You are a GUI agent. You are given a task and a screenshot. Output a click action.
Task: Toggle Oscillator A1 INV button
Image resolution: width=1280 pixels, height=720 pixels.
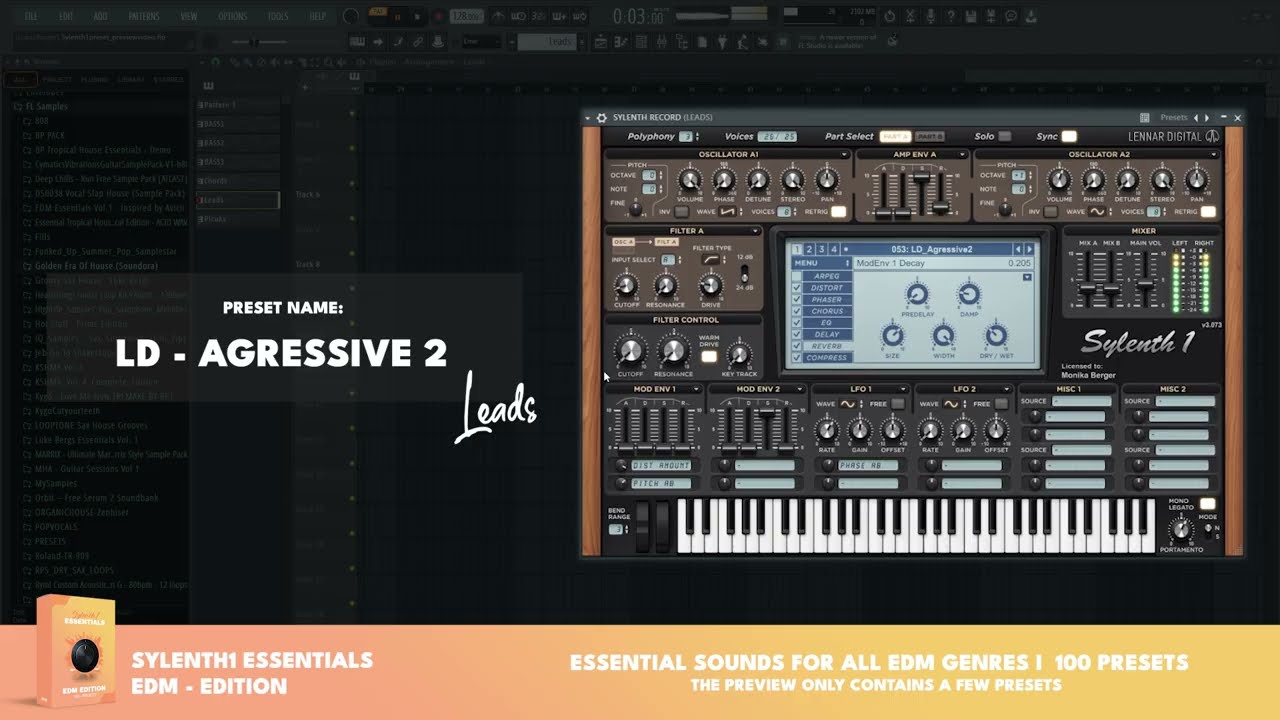pos(680,212)
